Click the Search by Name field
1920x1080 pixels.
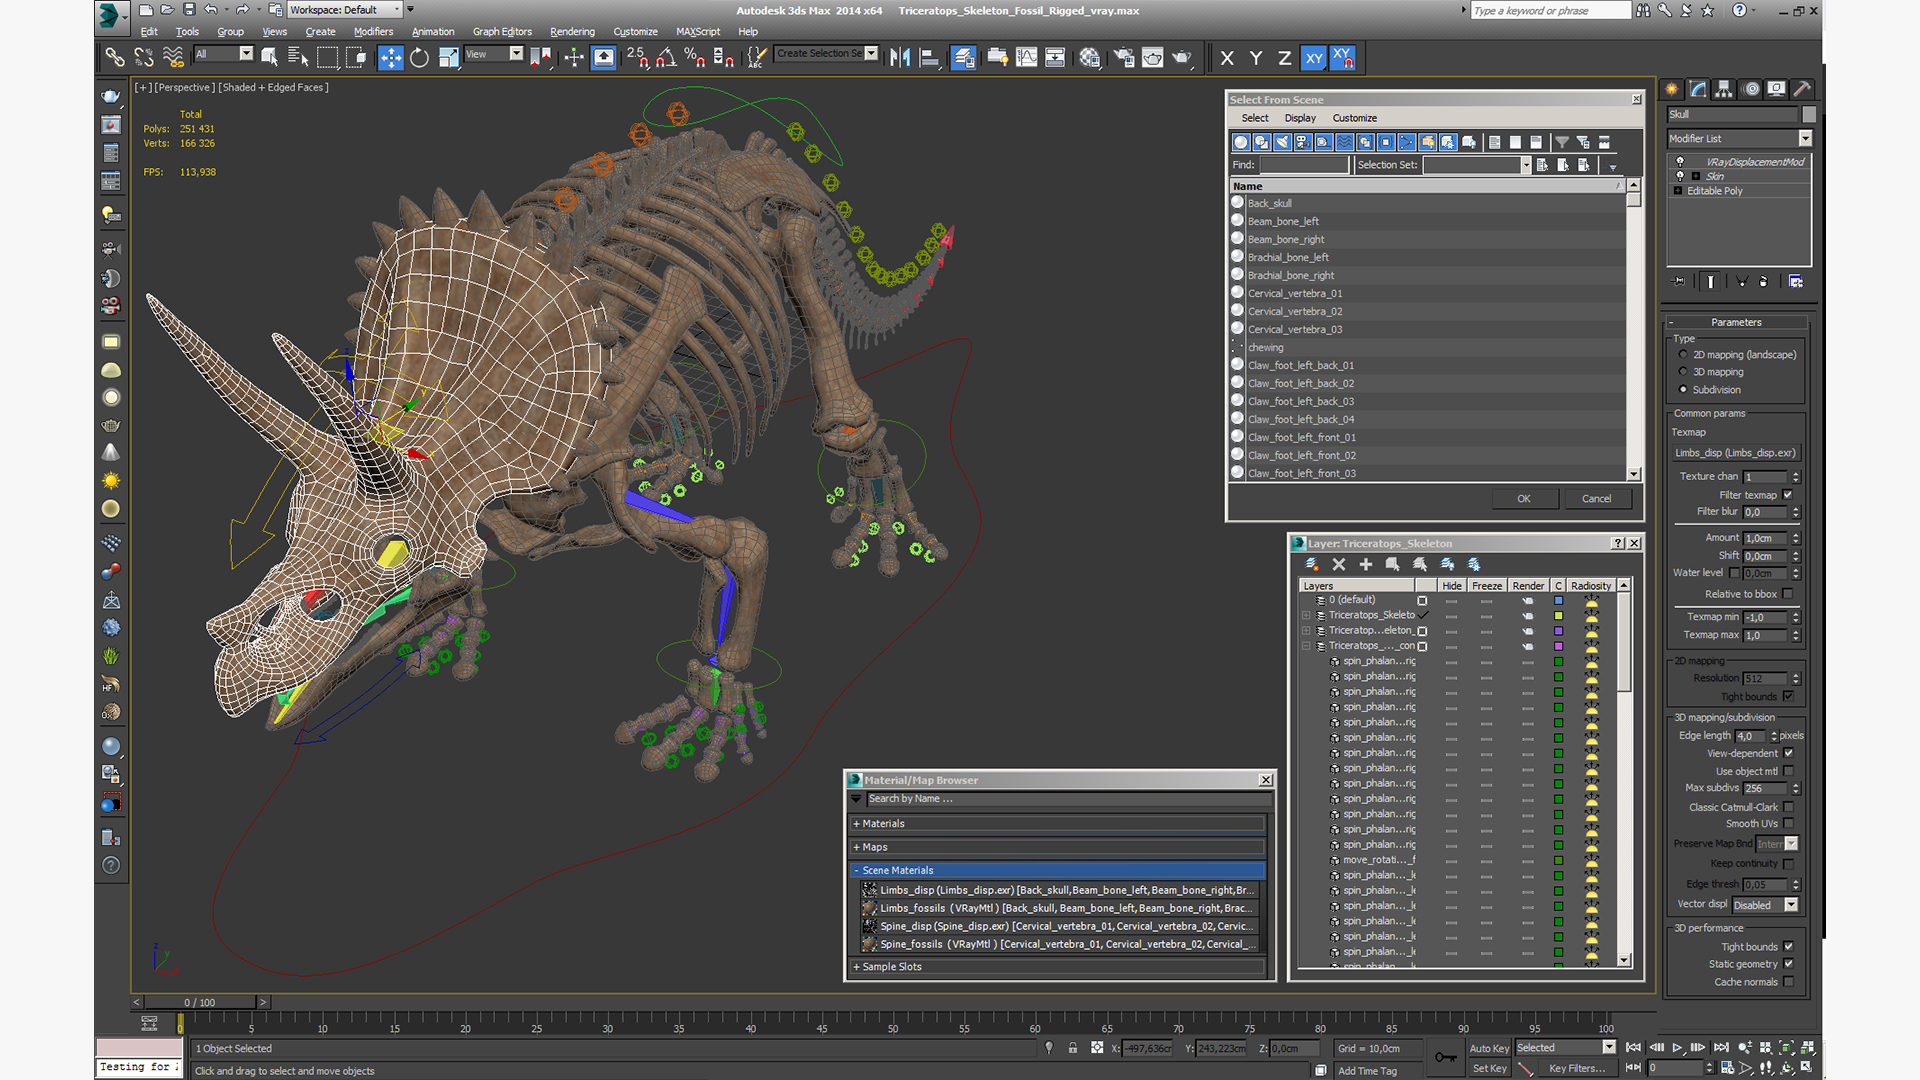(1068, 799)
